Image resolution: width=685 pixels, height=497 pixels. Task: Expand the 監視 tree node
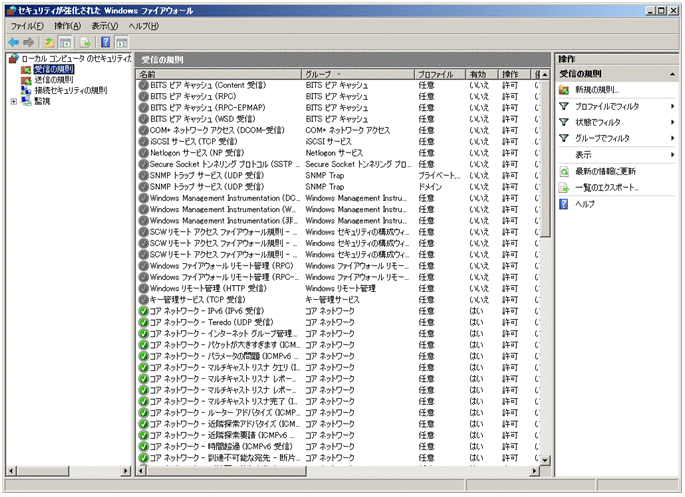[x=13, y=101]
